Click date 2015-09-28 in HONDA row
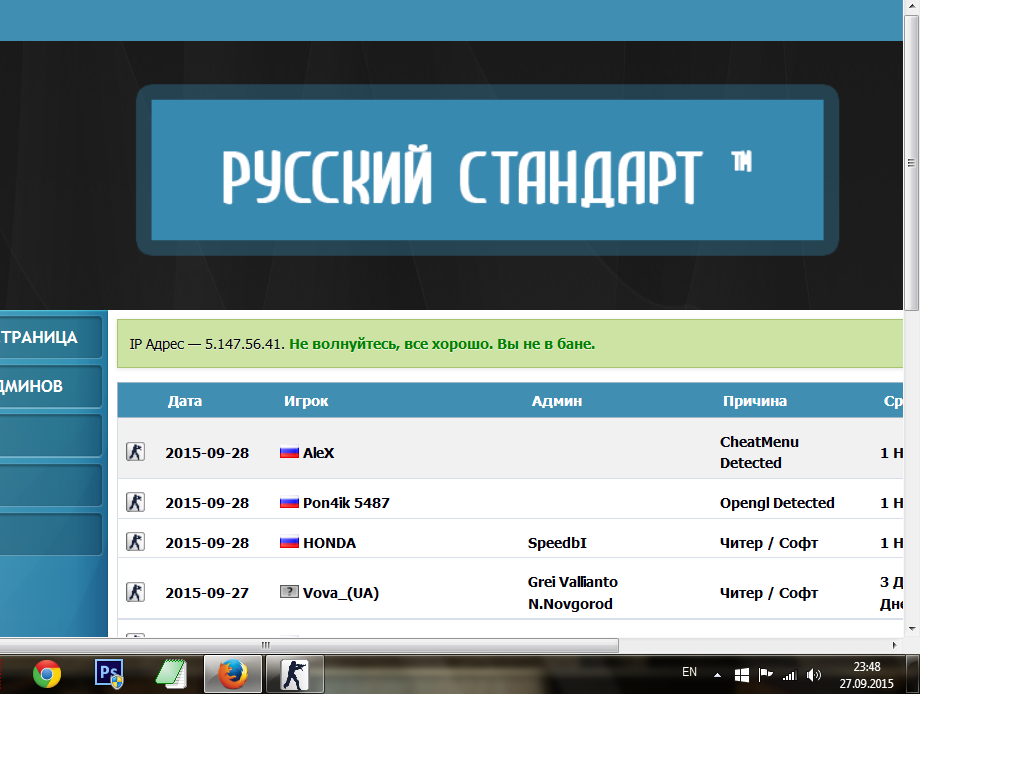The height and width of the screenshot is (768, 1024). 207,543
